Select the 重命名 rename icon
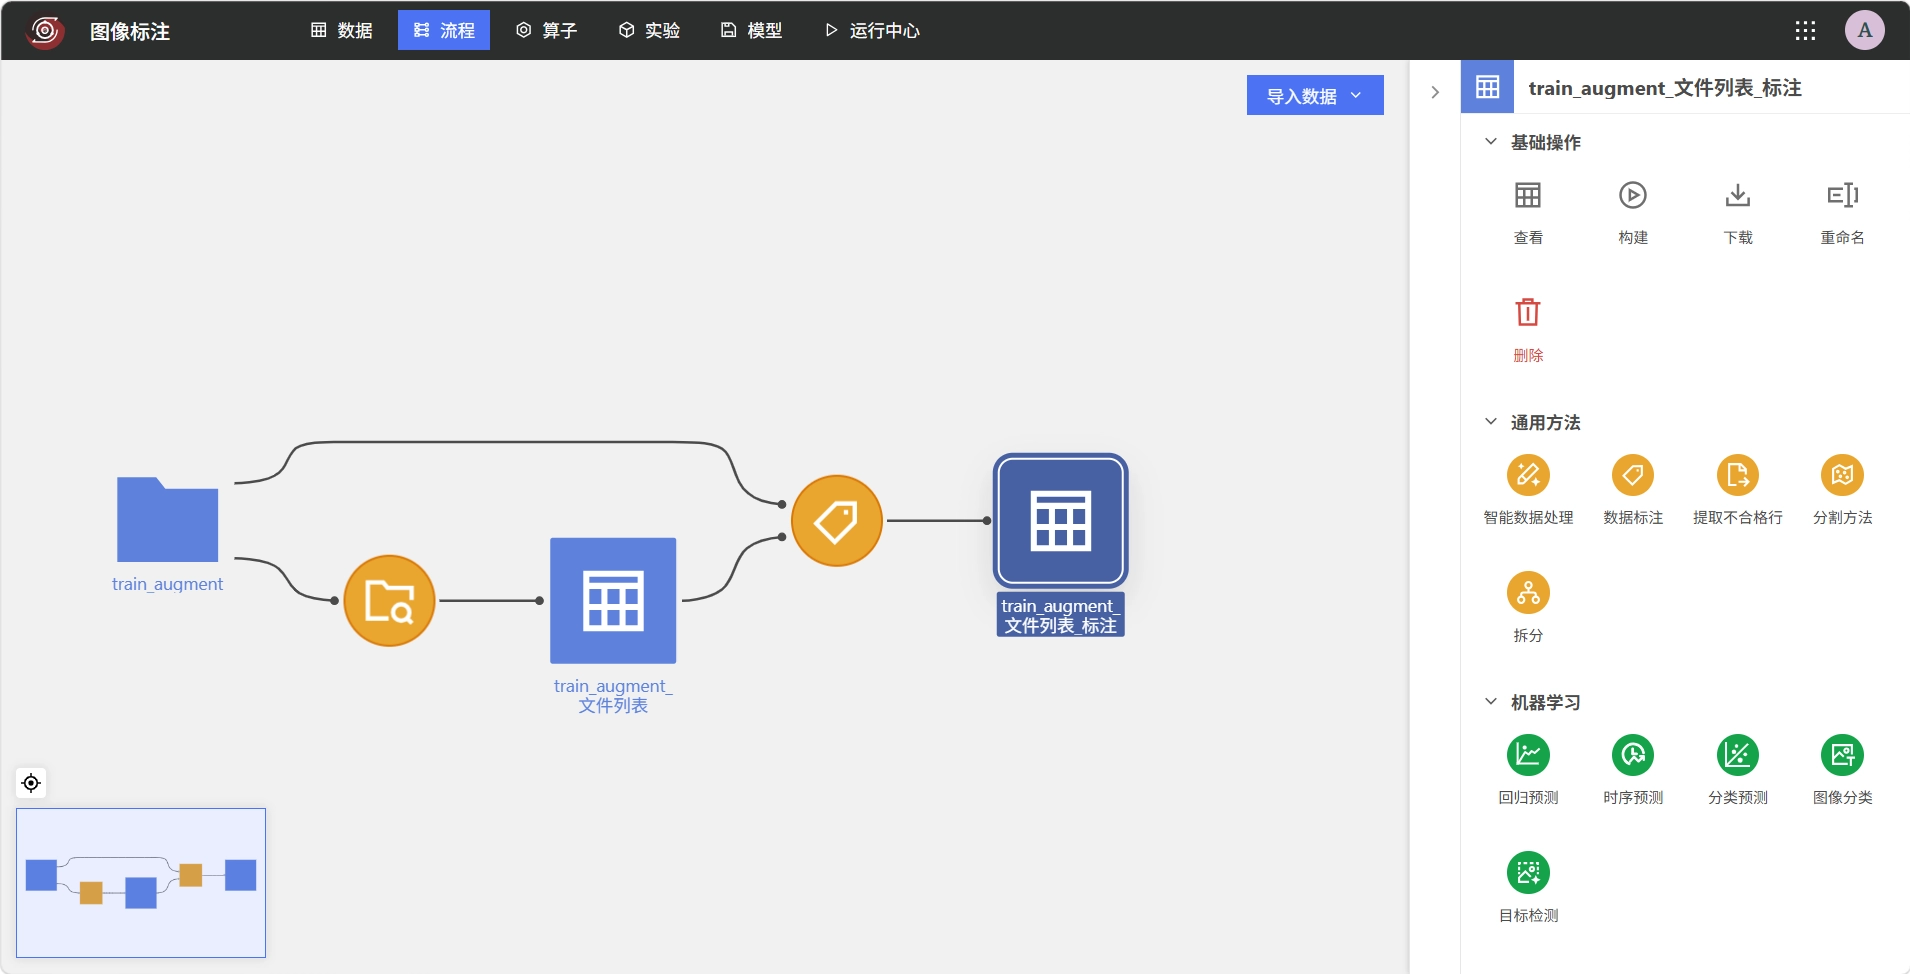This screenshot has height=974, width=1910. click(x=1842, y=195)
